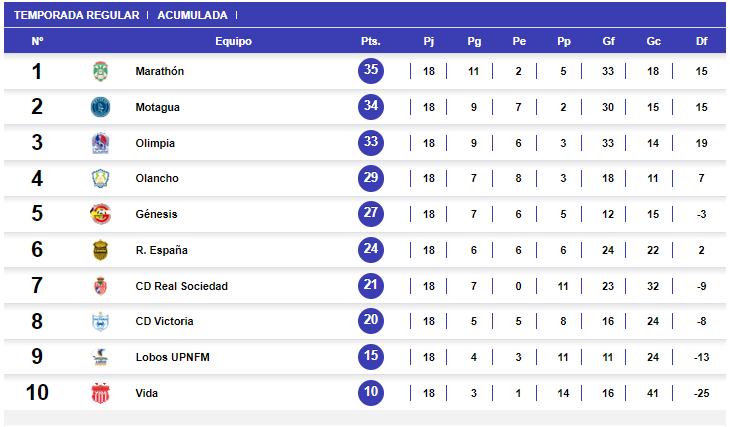The width and height of the screenshot is (730, 427).
Task: Click the Marathón team crest icon
Action: pyautogui.click(x=99, y=72)
